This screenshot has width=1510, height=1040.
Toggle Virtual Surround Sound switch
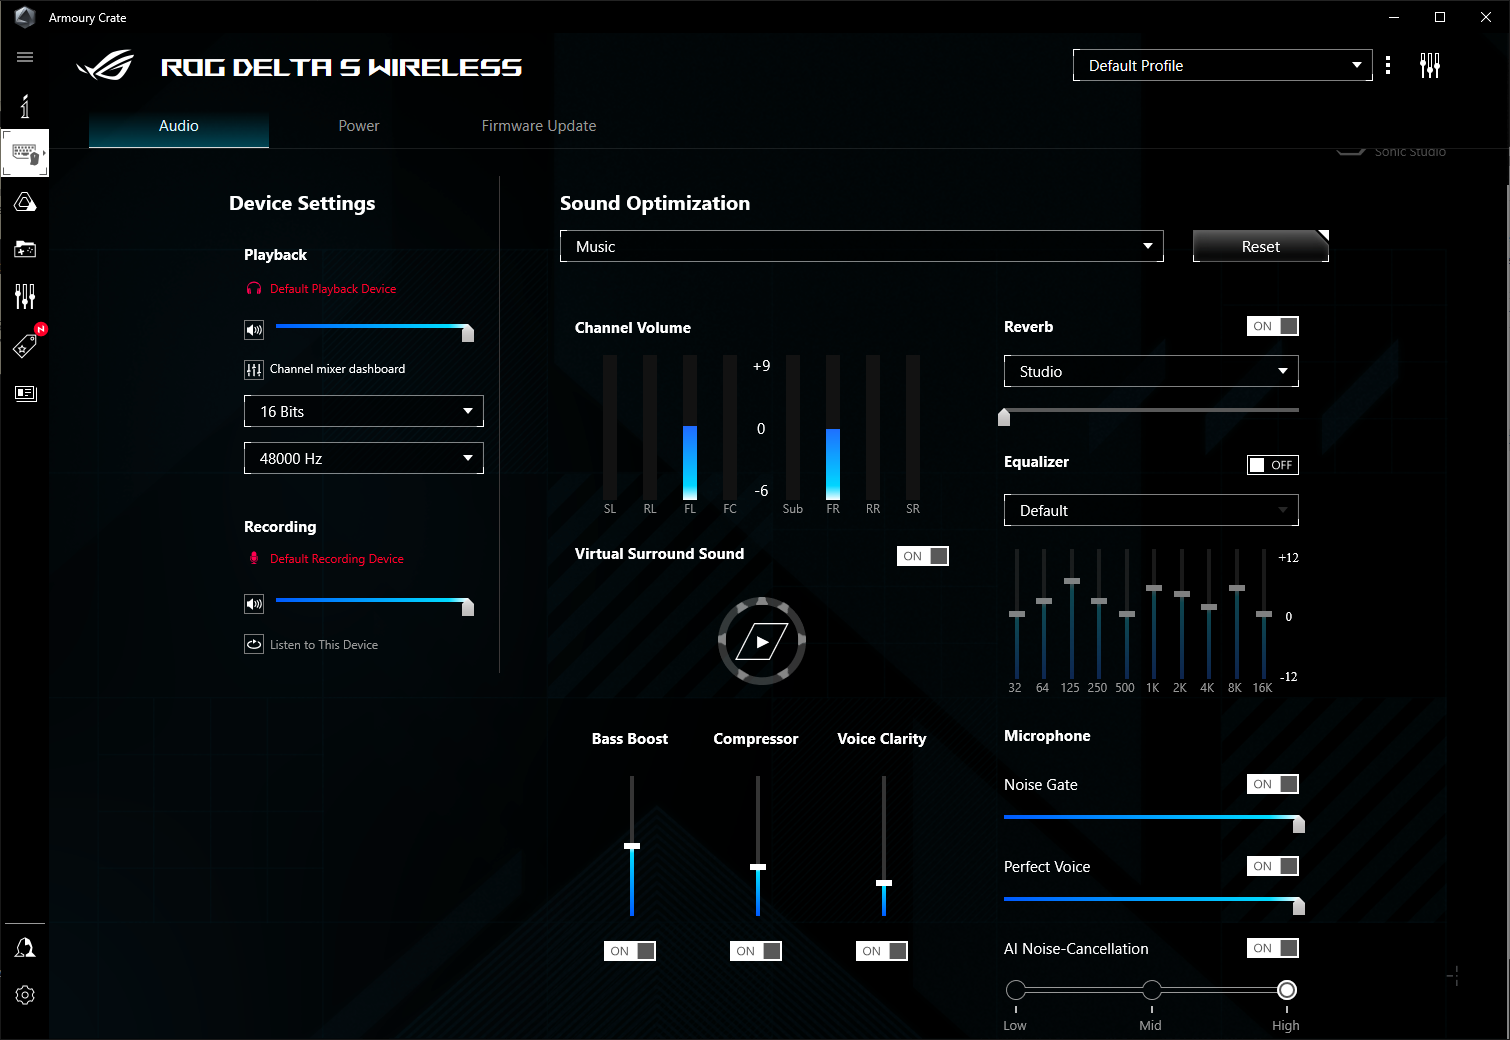[923, 556]
